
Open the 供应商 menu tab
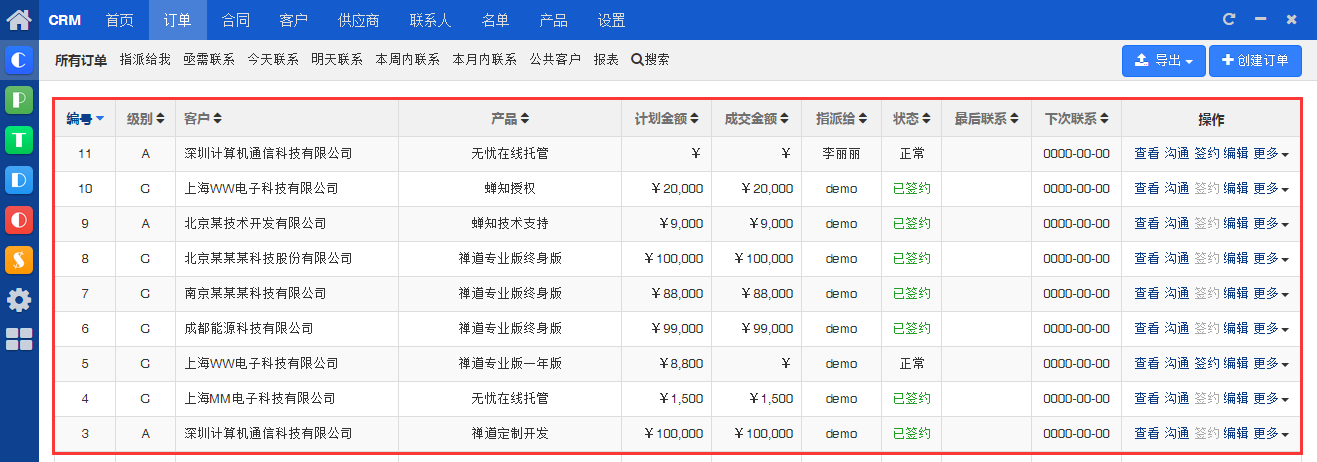[x=359, y=20]
